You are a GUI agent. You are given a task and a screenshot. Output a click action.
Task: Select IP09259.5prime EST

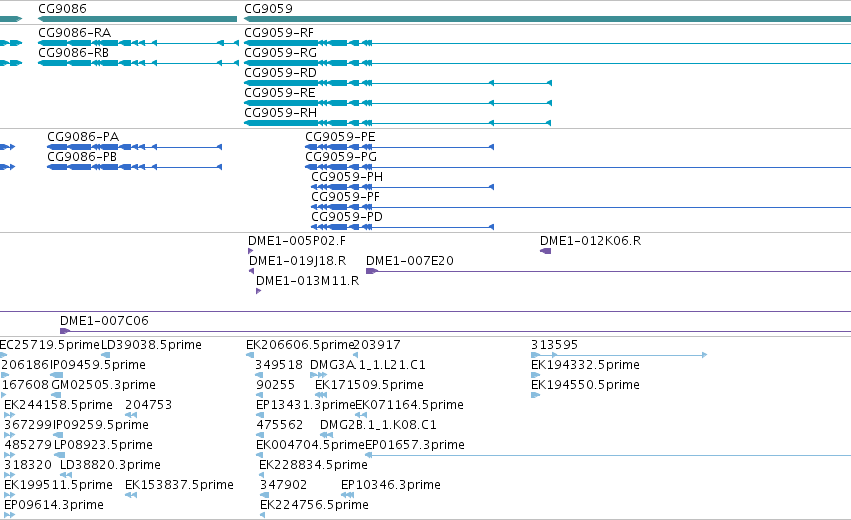(x=101, y=424)
